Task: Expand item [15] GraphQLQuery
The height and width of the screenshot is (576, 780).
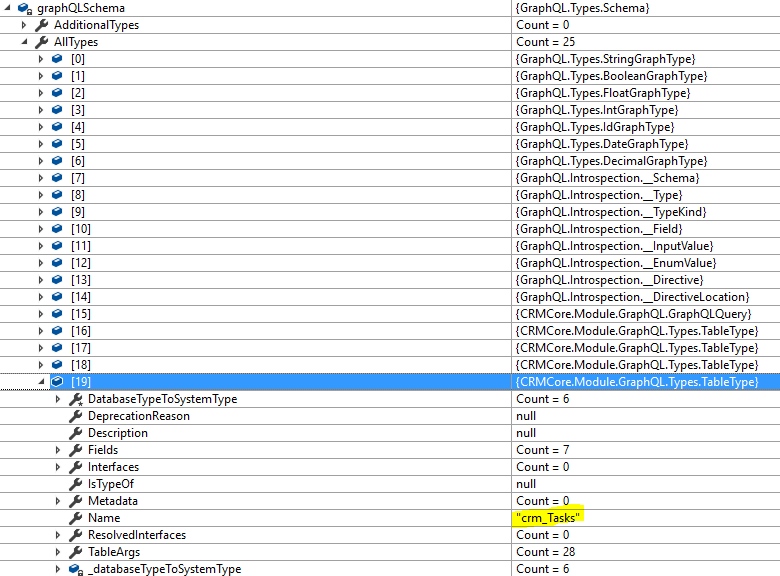Action: point(41,314)
